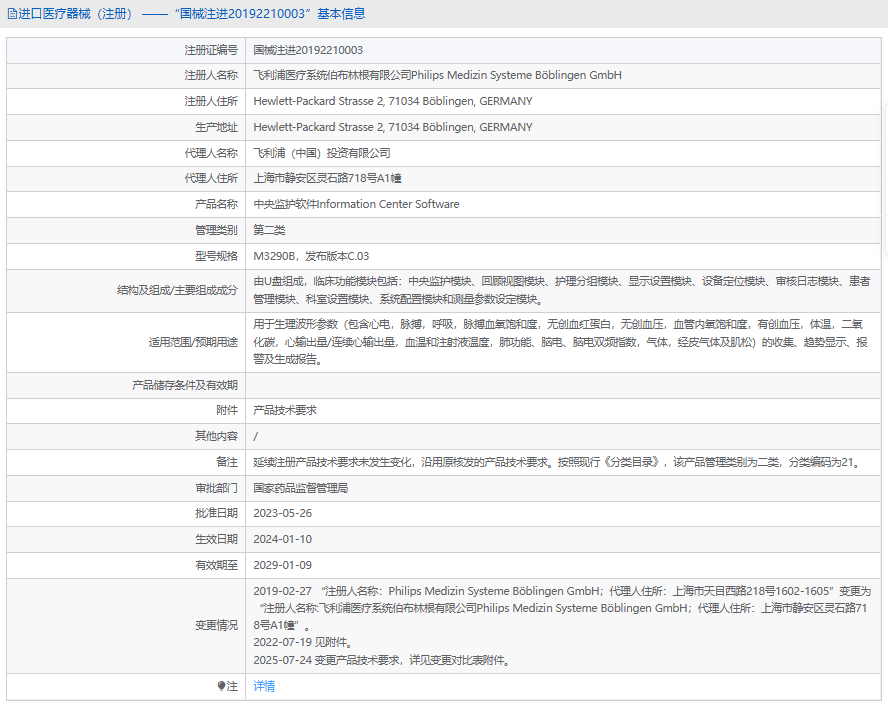Screen dimensions: 888x710
Task: Click remark text starting 延续注册产品技术要求
Action: (558, 463)
